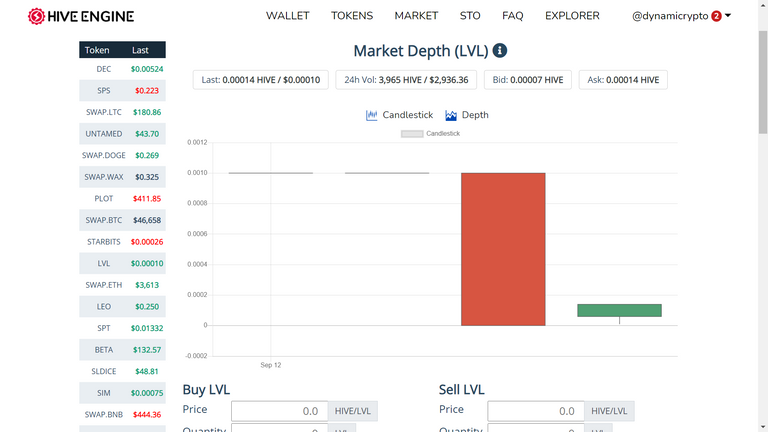Select the LVL token row
This screenshot has width=768, height=432.
[x=122, y=263]
